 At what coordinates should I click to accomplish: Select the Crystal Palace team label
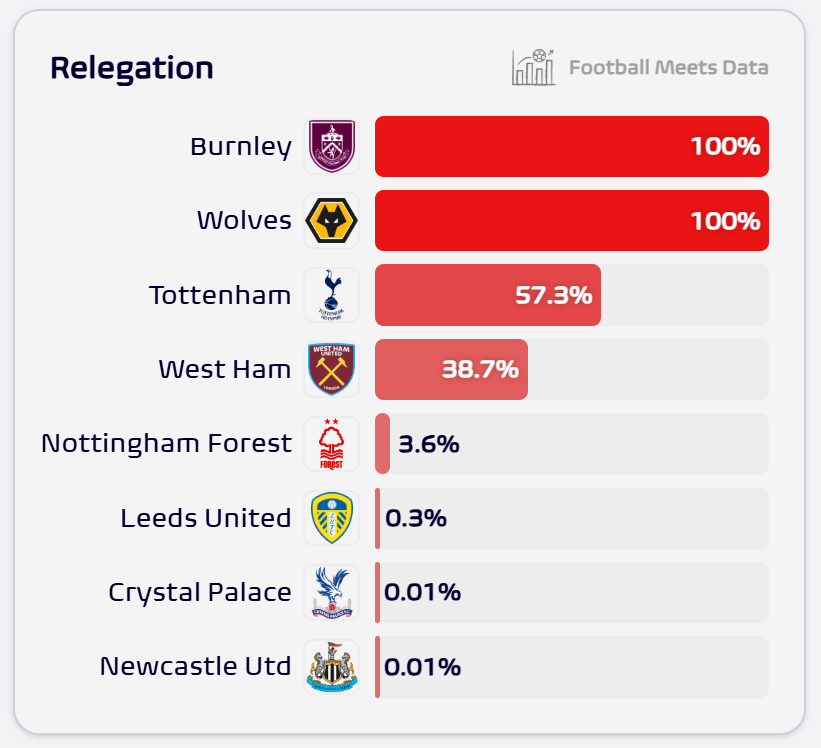point(200,592)
